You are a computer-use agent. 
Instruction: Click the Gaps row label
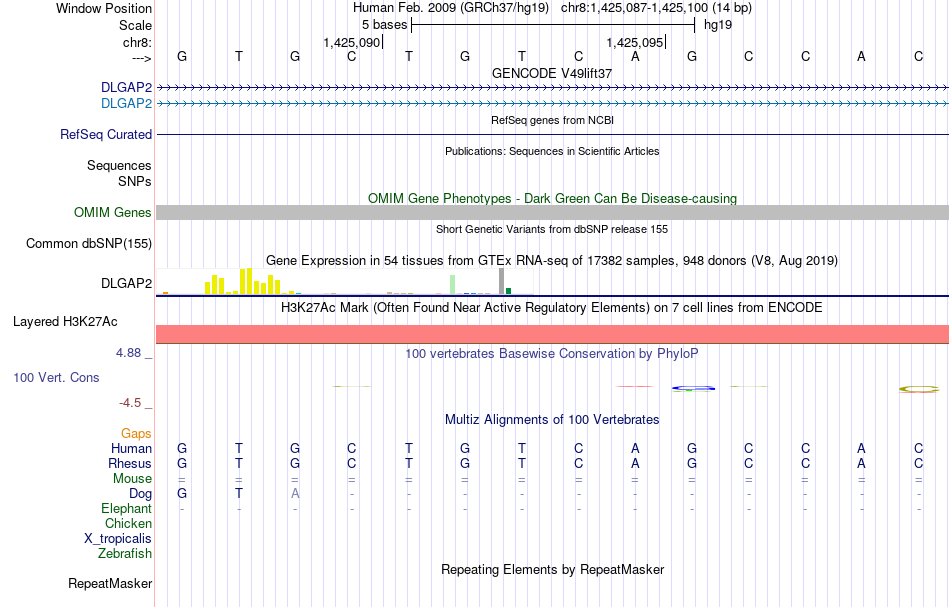(136, 434)
